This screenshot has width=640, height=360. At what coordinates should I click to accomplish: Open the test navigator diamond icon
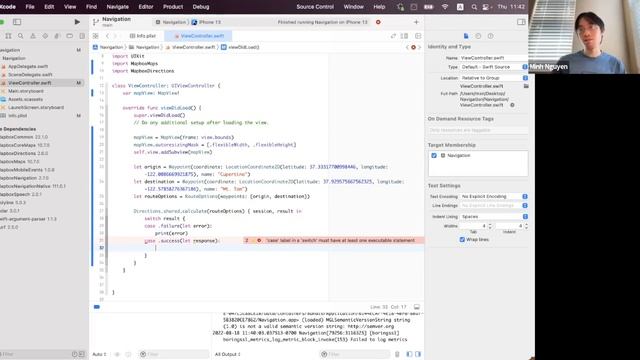[45, 36]
